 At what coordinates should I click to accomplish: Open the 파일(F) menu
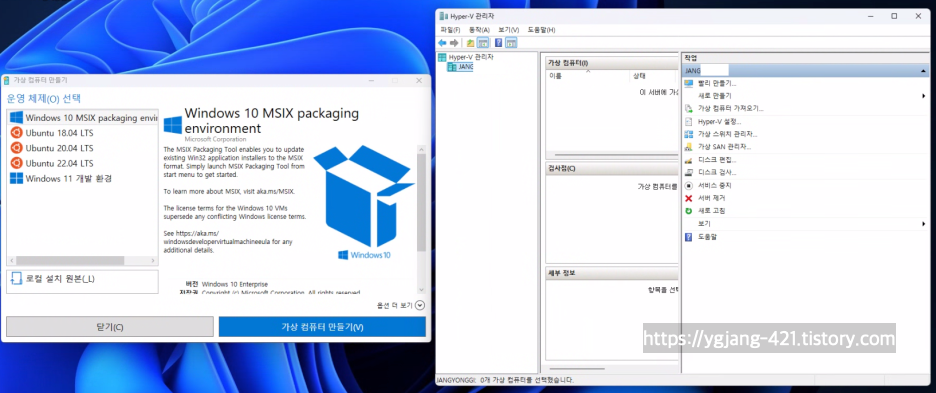coord(450,30)
